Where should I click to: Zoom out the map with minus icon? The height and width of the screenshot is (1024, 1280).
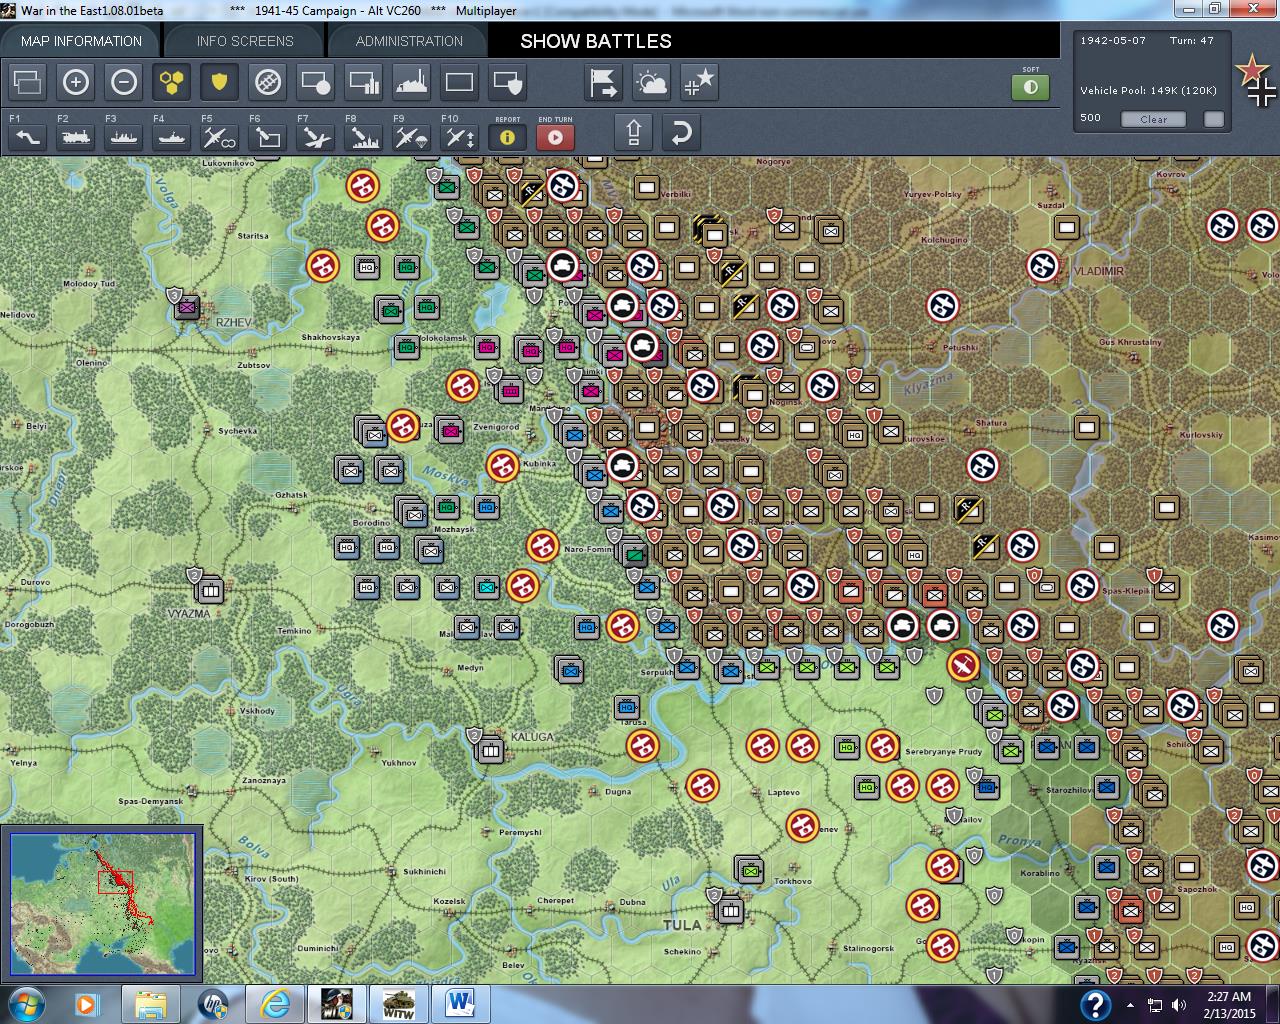click(123, 82)
